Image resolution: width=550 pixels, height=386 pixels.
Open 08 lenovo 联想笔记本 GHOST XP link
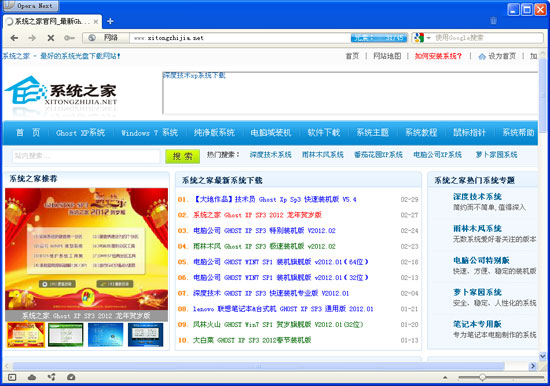283,309
